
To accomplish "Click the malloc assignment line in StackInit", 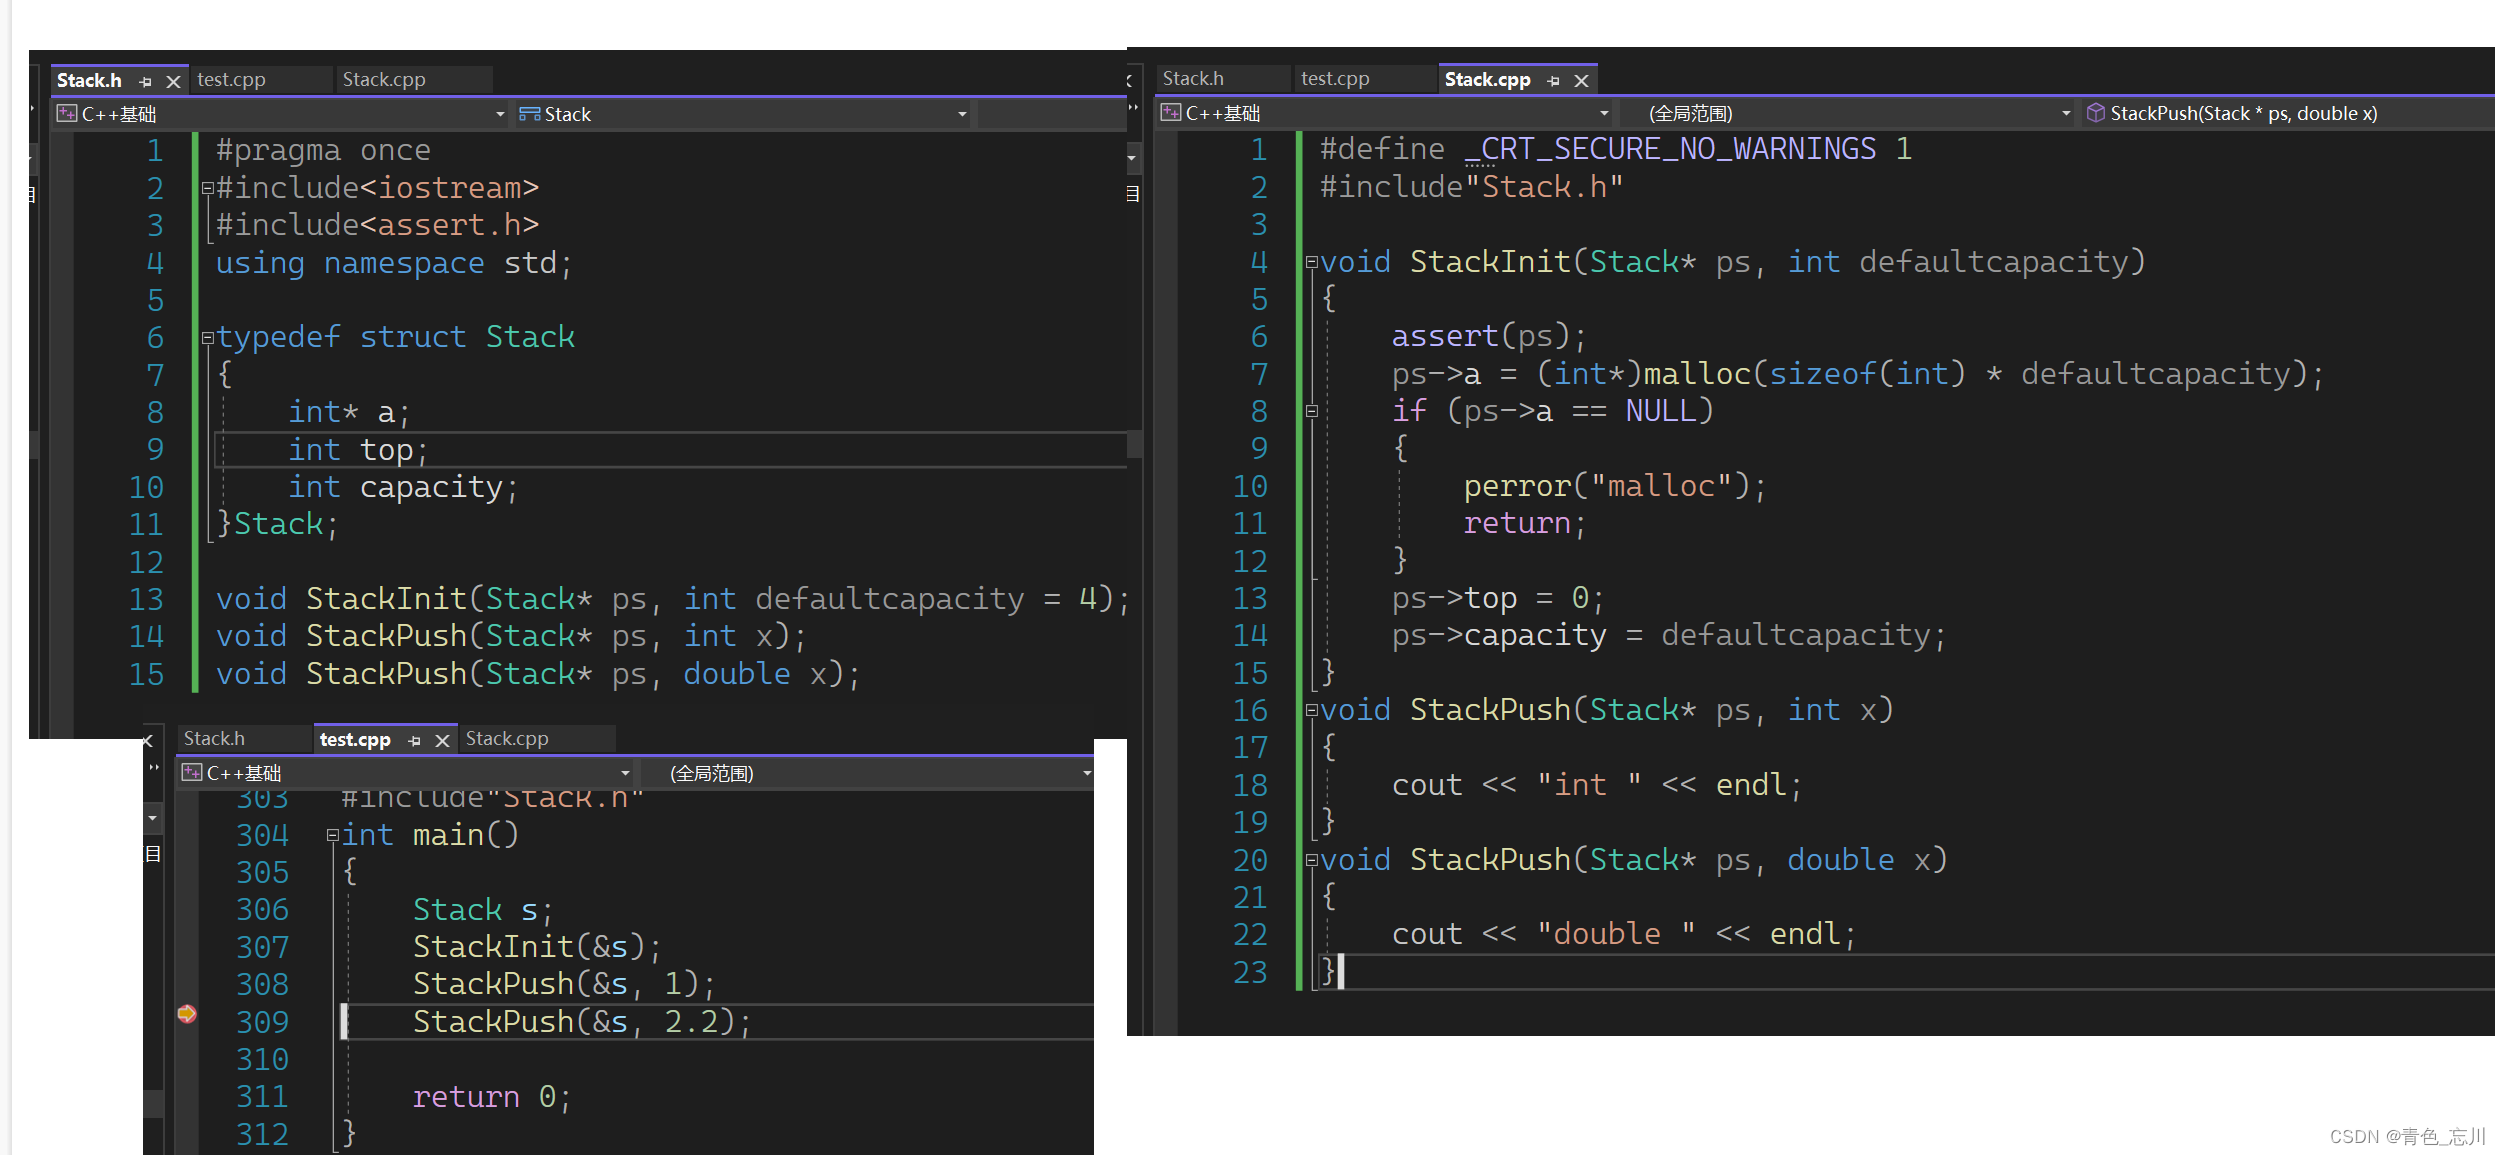I will (x=1858, y=375).
